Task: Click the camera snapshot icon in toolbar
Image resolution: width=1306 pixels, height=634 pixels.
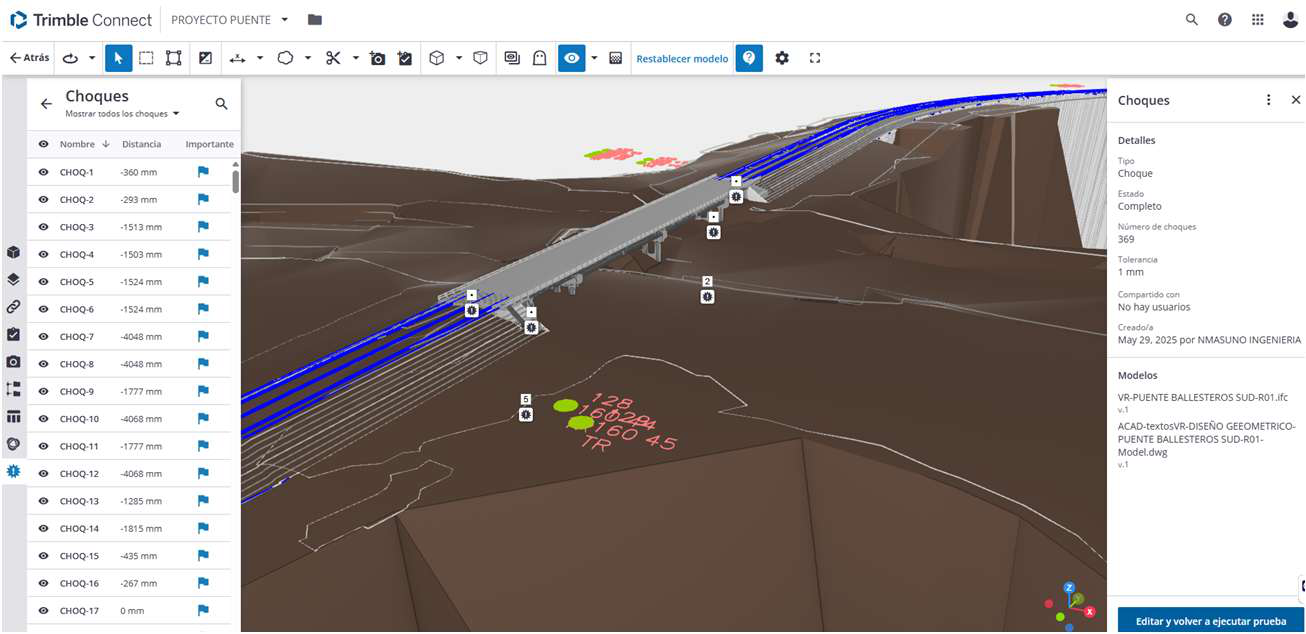Action: tap(377, 59)
